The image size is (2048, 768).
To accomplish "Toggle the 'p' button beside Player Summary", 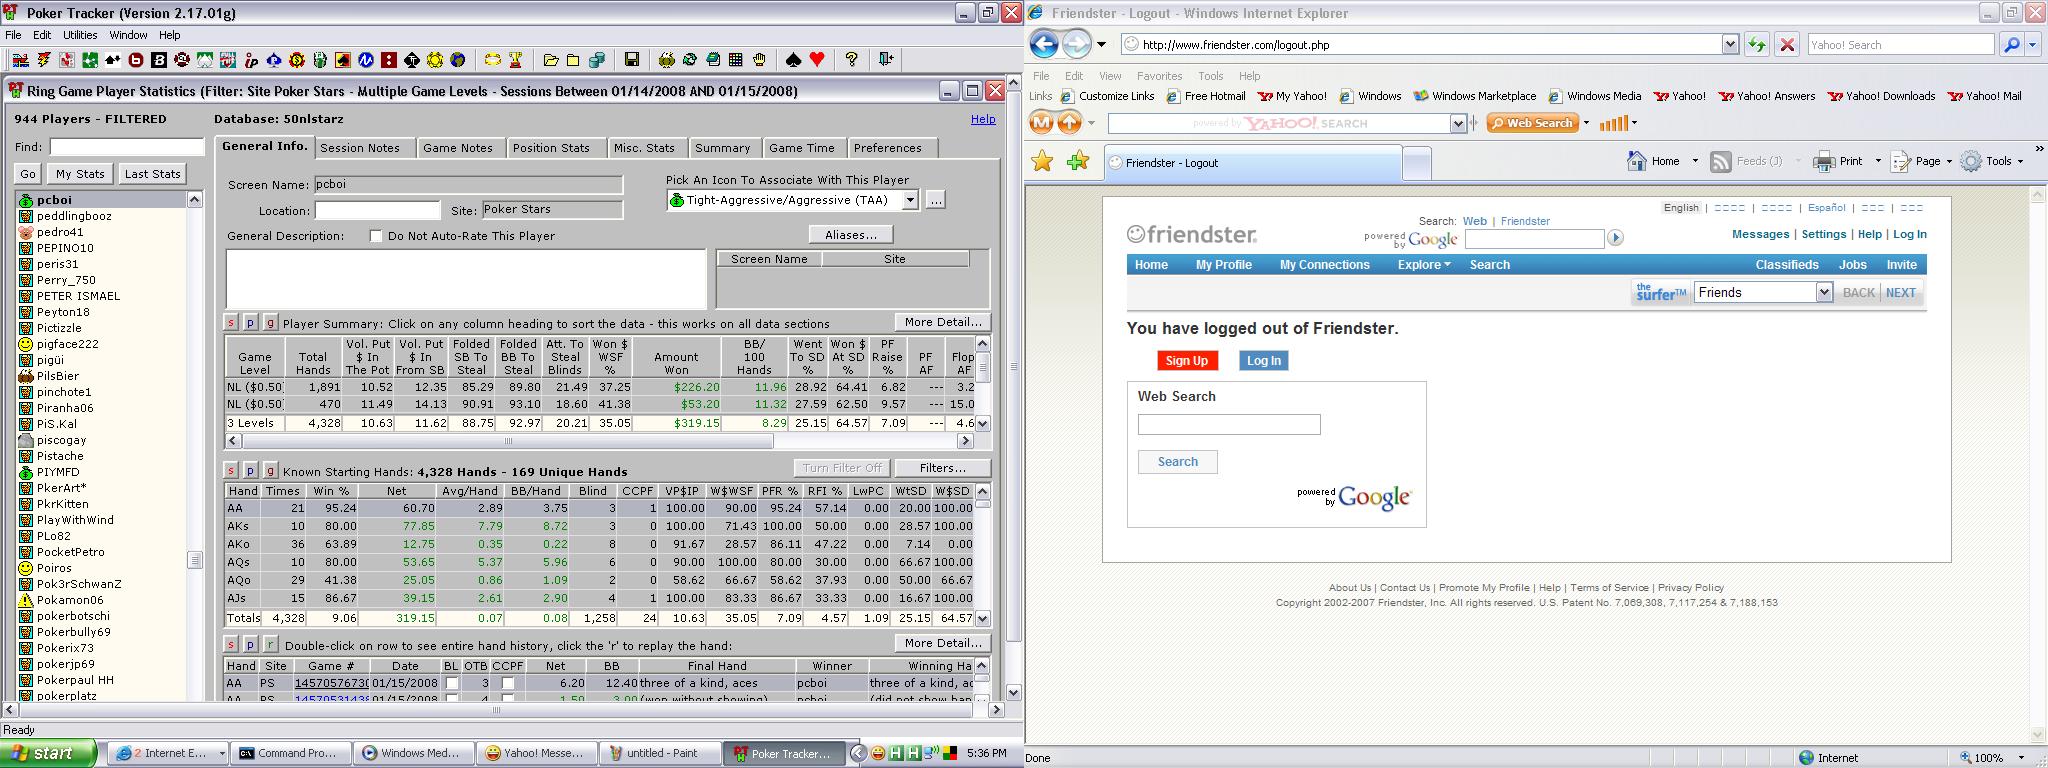I will (x=250, y=323).
